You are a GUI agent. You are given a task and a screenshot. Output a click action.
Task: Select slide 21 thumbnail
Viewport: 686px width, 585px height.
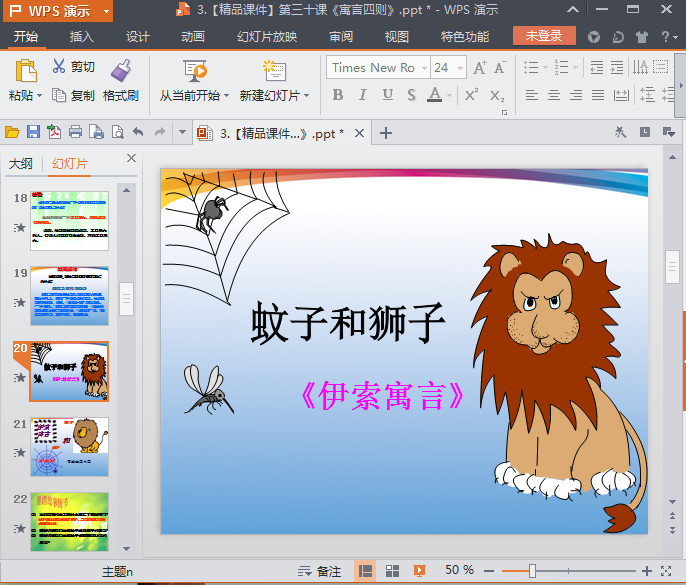[x=70, y=447]
